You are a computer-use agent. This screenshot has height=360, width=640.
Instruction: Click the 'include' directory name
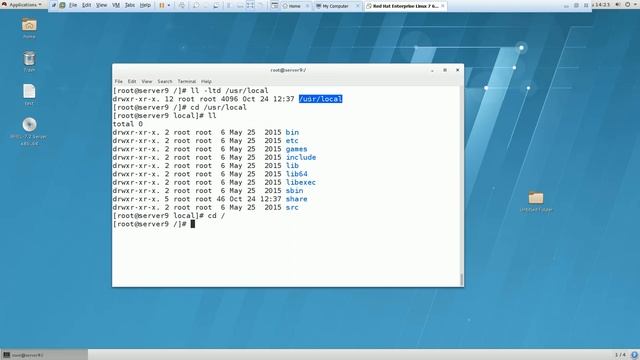(301, 157)
